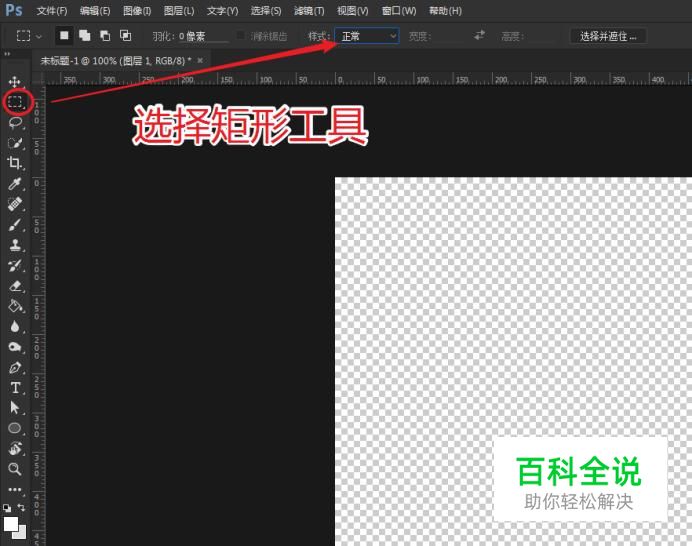Swap foreground and background colors

point(21,508)
